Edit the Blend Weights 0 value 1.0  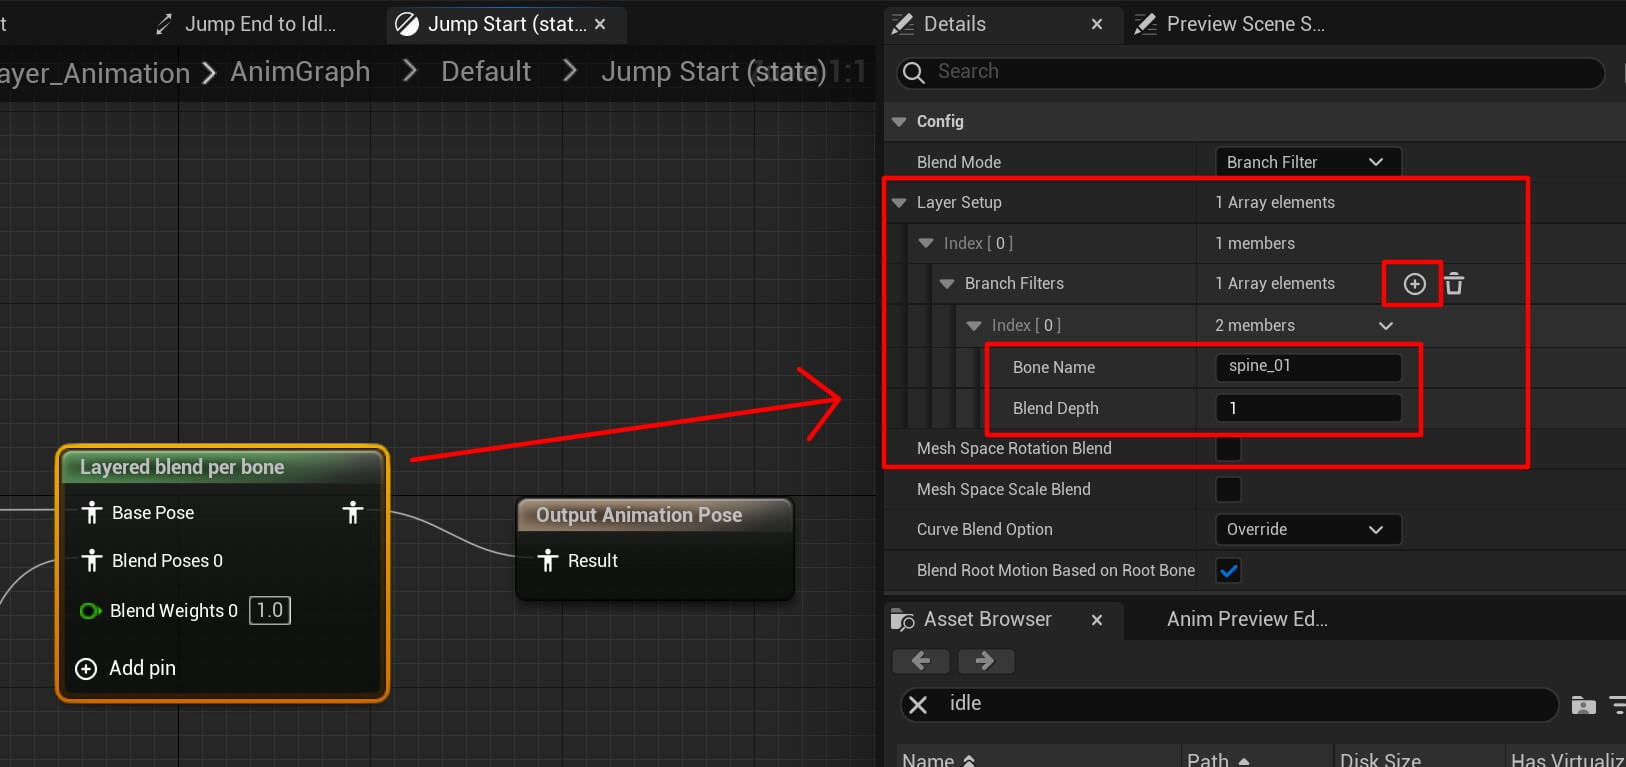[x=270, y=611]
